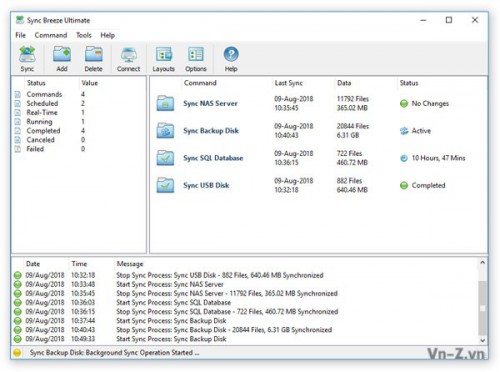500x372 pixels.
Task: Click the document icon beside Failed status
Action: pos(18,149)
